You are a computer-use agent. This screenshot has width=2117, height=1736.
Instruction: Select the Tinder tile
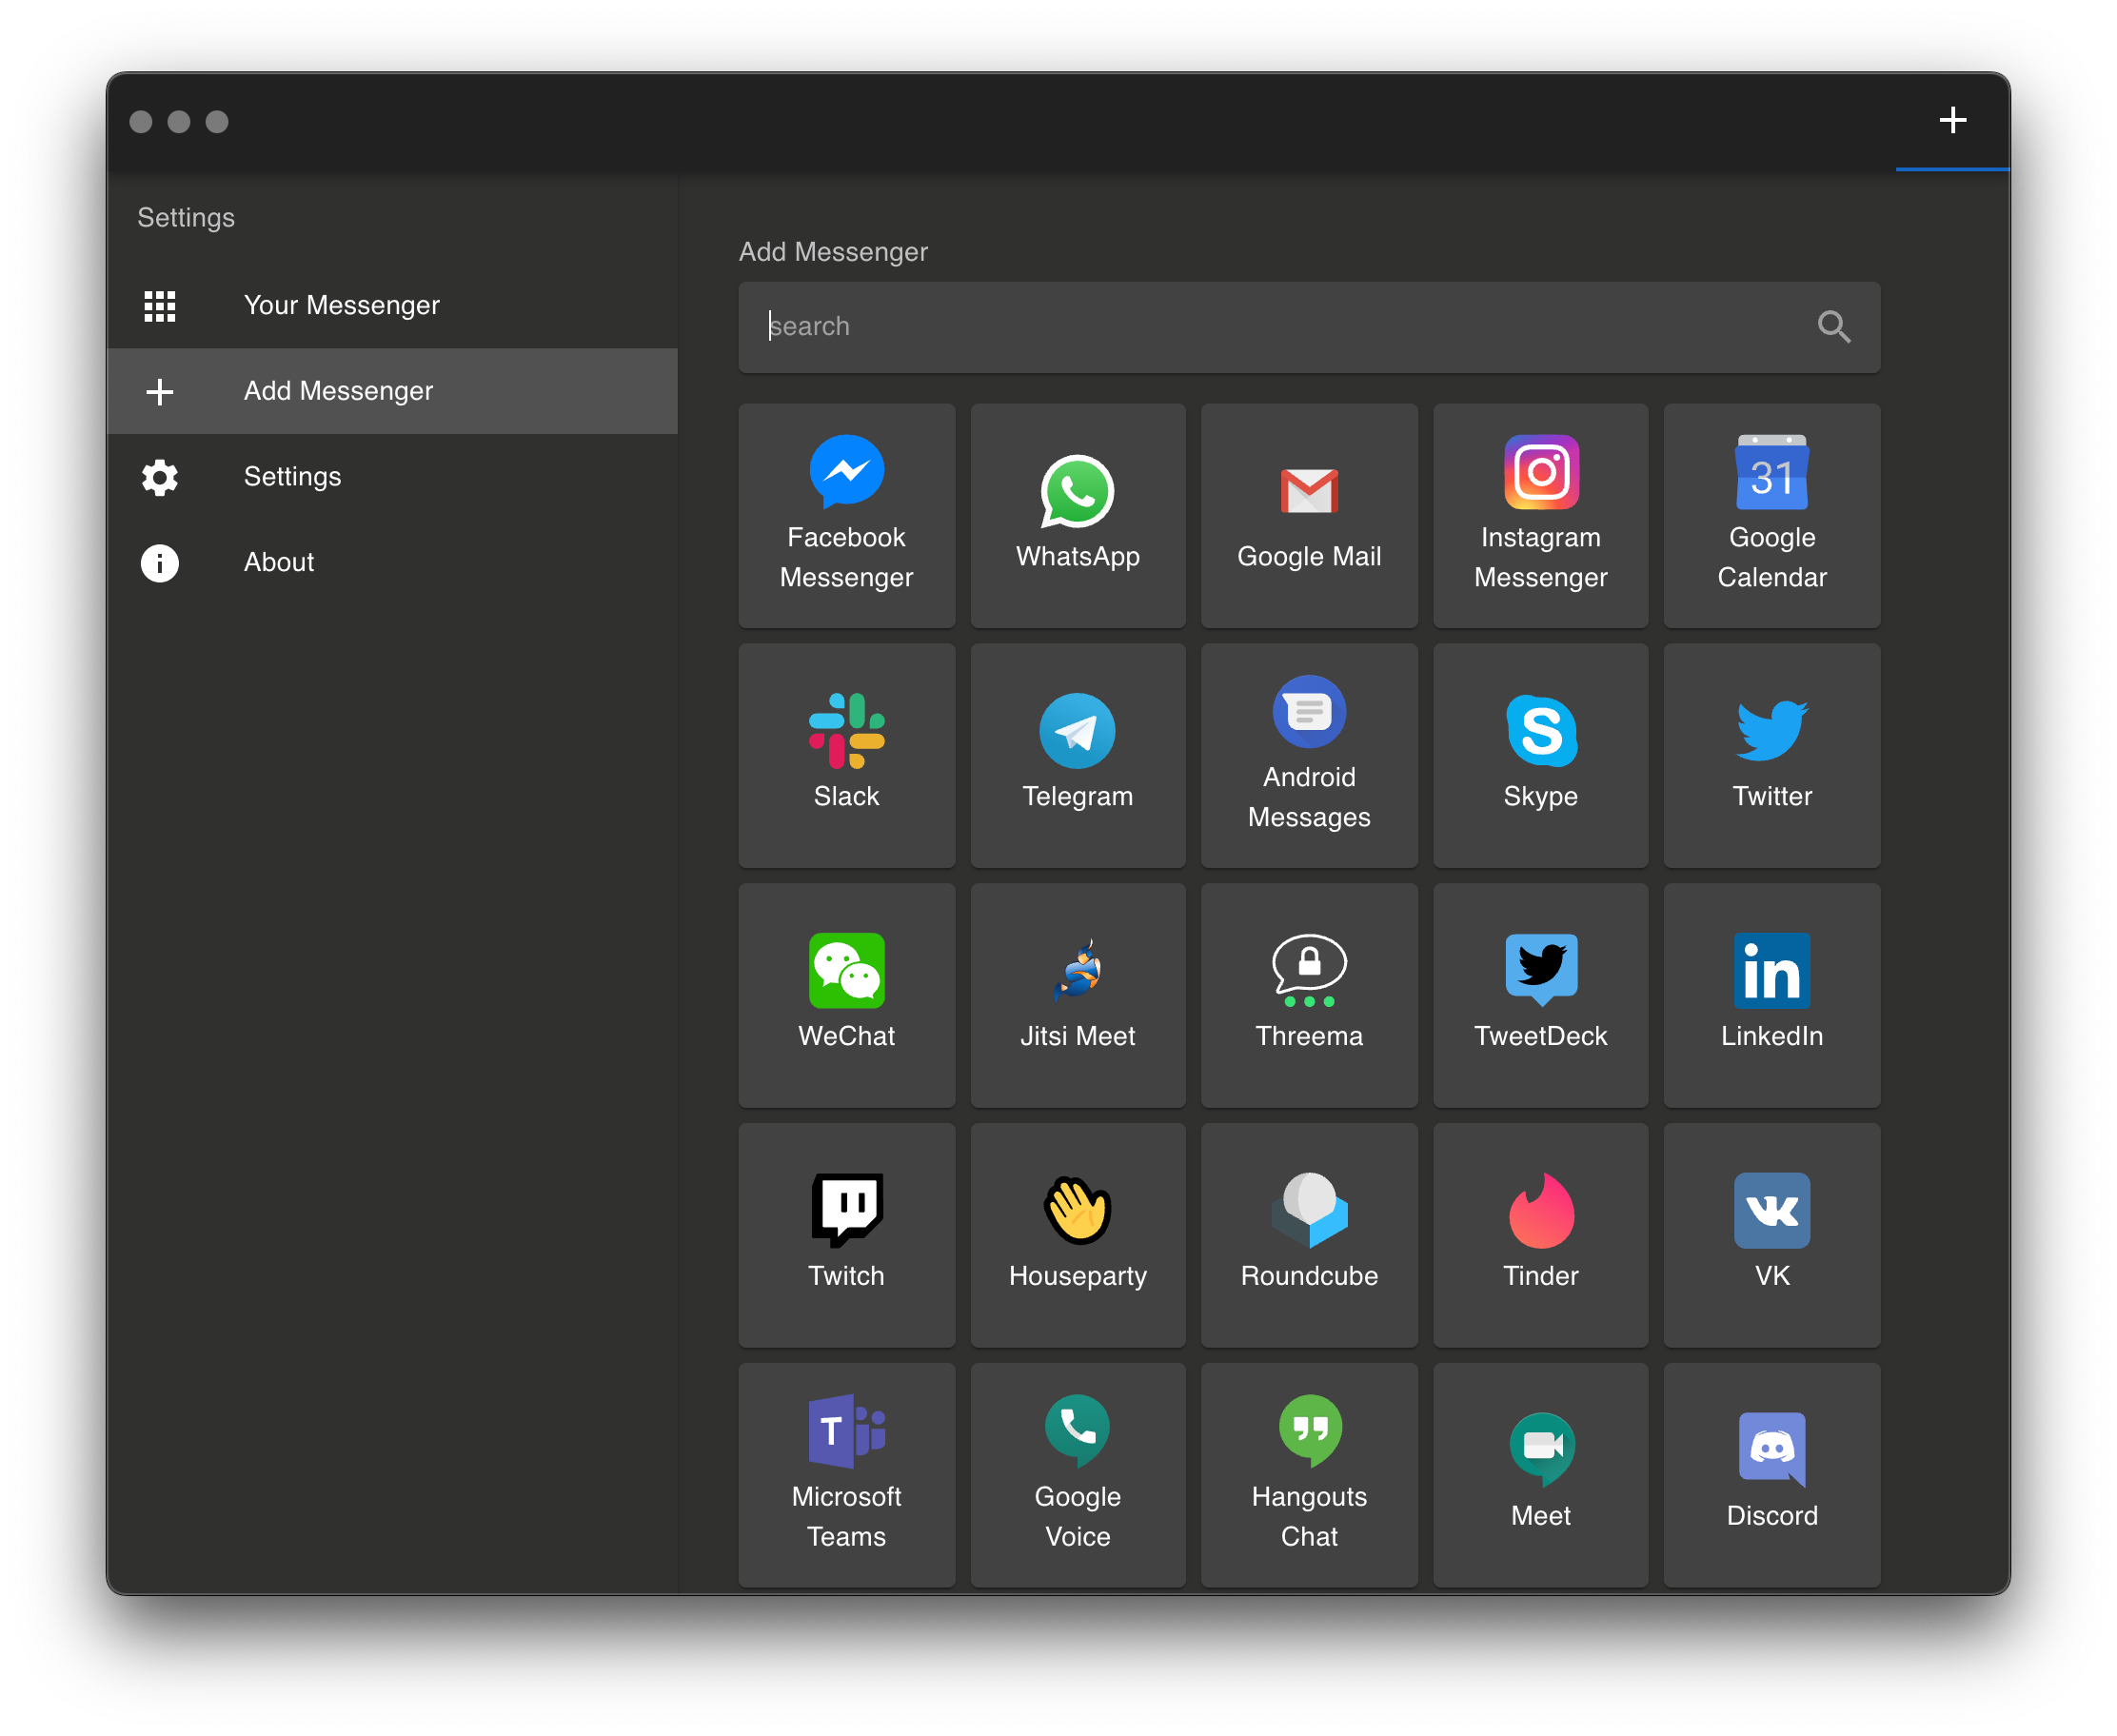coord(1540,1235)
